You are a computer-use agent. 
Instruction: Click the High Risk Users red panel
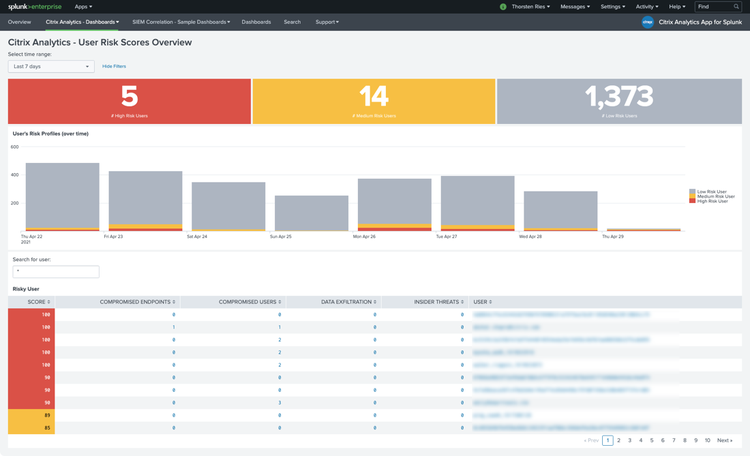(x=129, y=101)
